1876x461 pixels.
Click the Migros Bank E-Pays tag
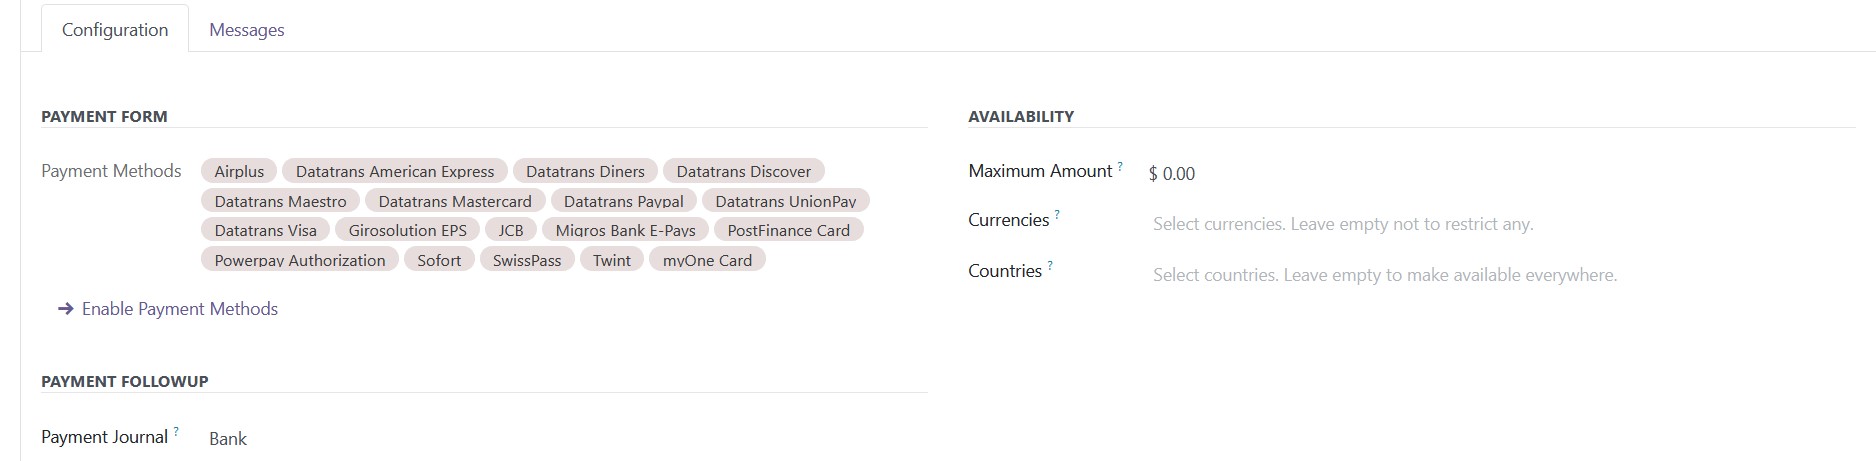pos(625,230)
